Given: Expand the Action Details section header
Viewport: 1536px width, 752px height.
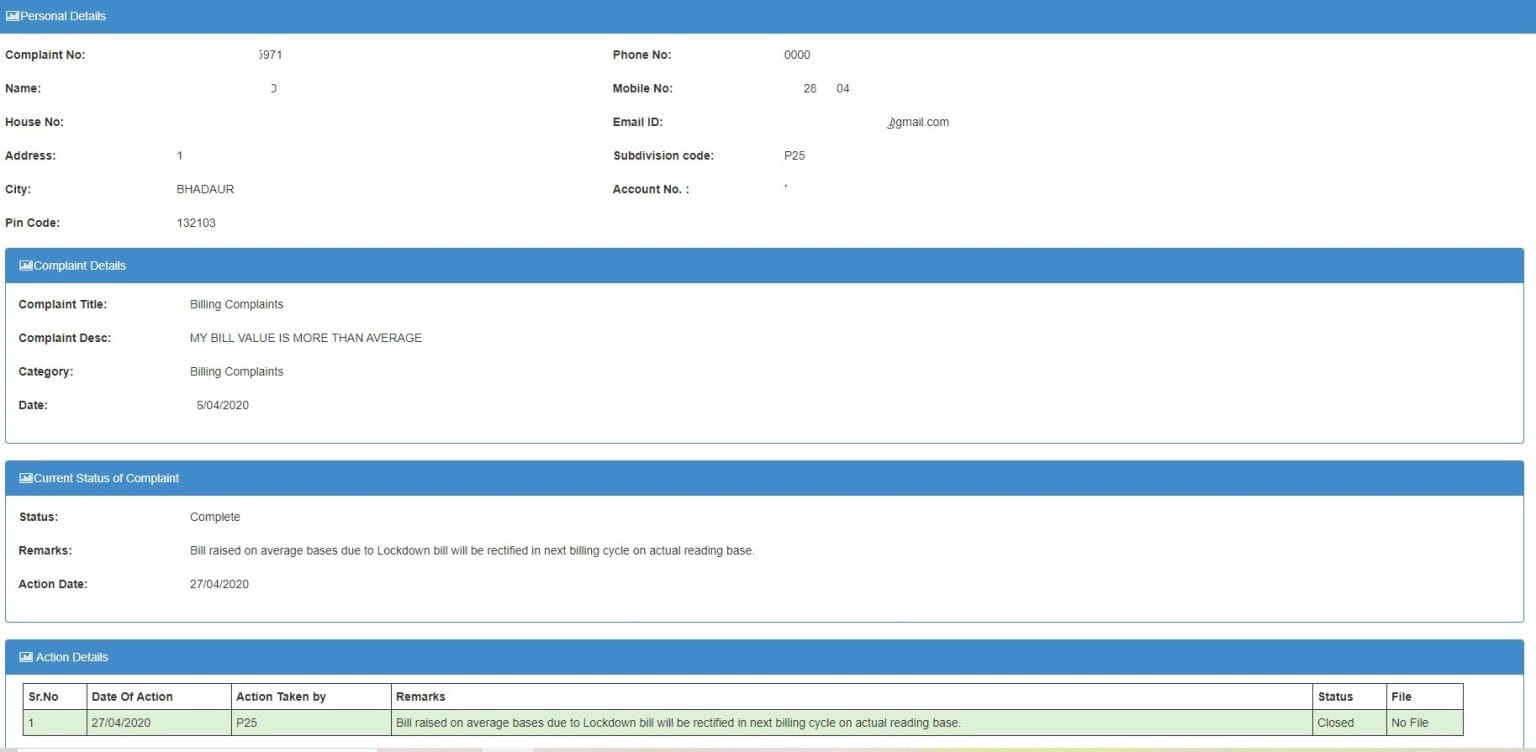Looking at the screenshot, I should tap(71, 657).
